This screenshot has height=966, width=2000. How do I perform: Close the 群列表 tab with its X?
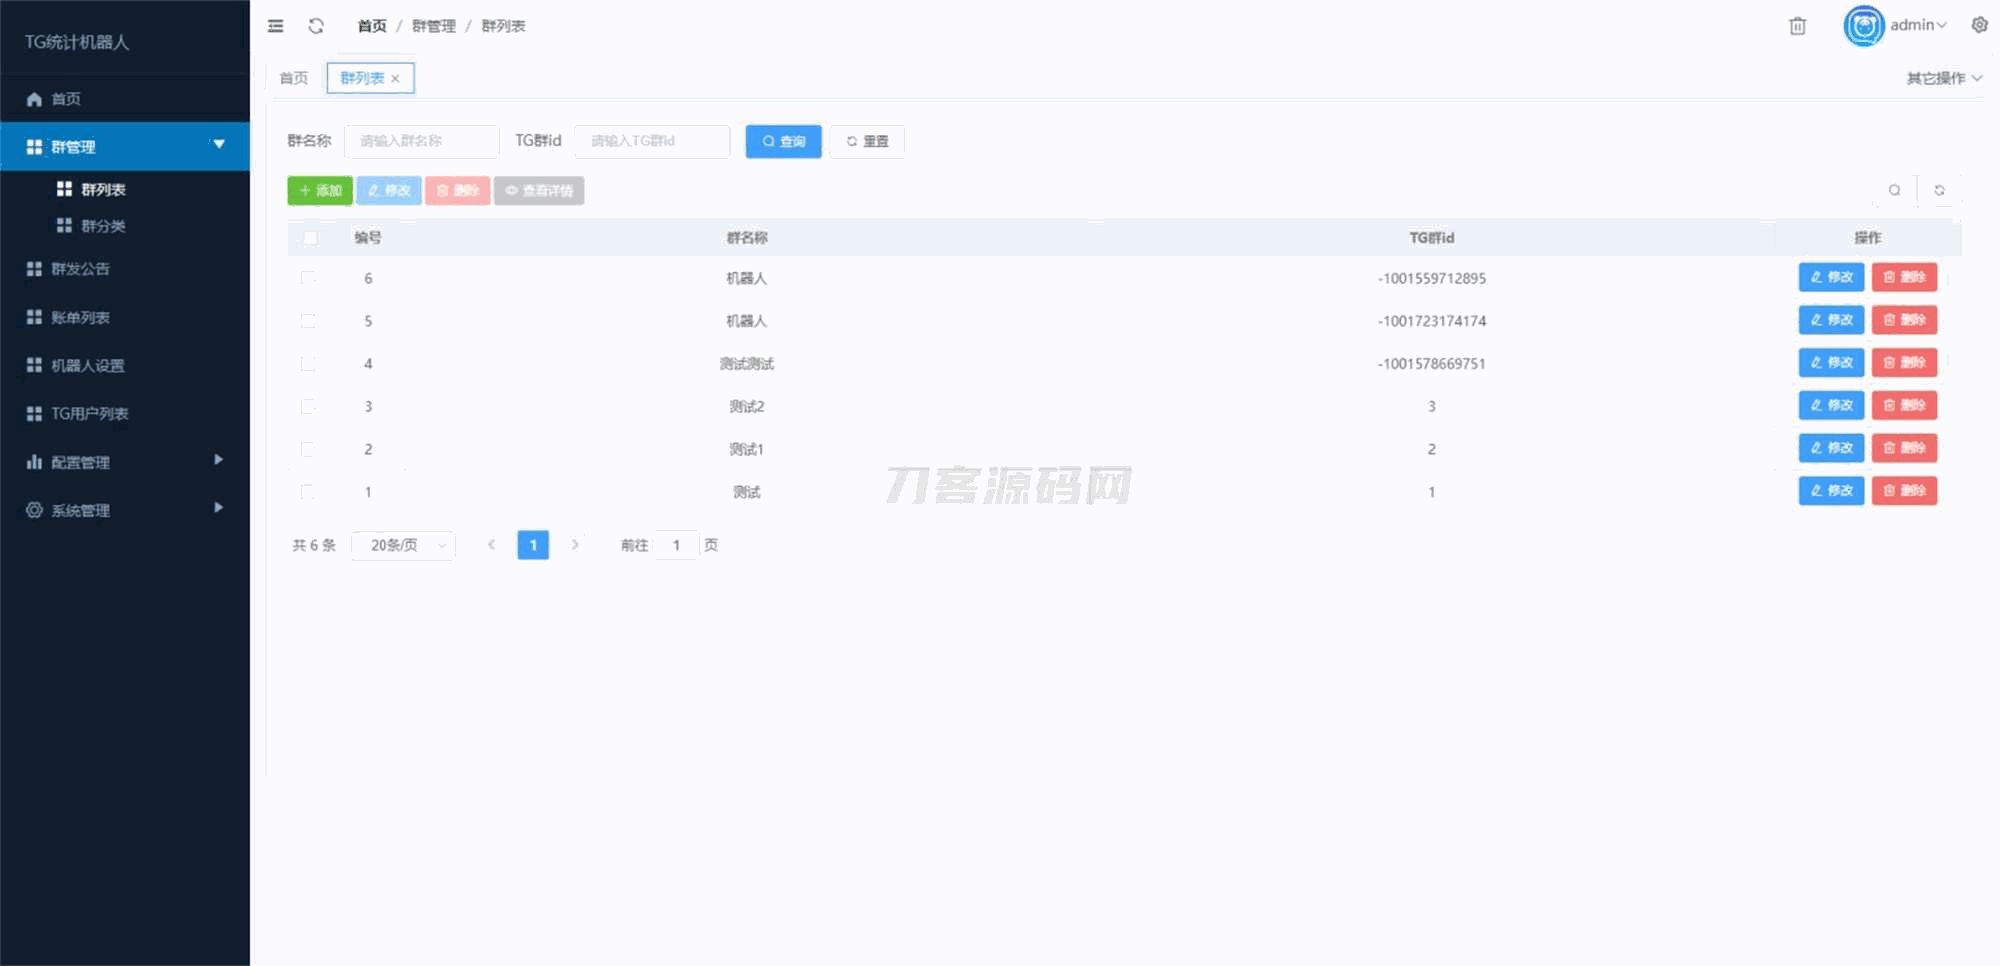pos(396,79)
